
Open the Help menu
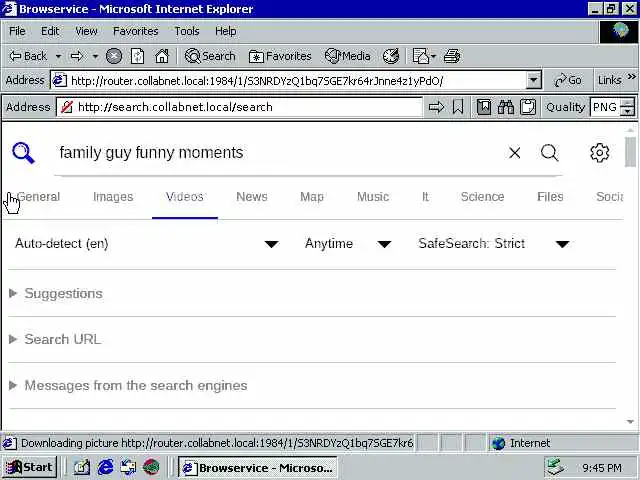tap(226, 31)
